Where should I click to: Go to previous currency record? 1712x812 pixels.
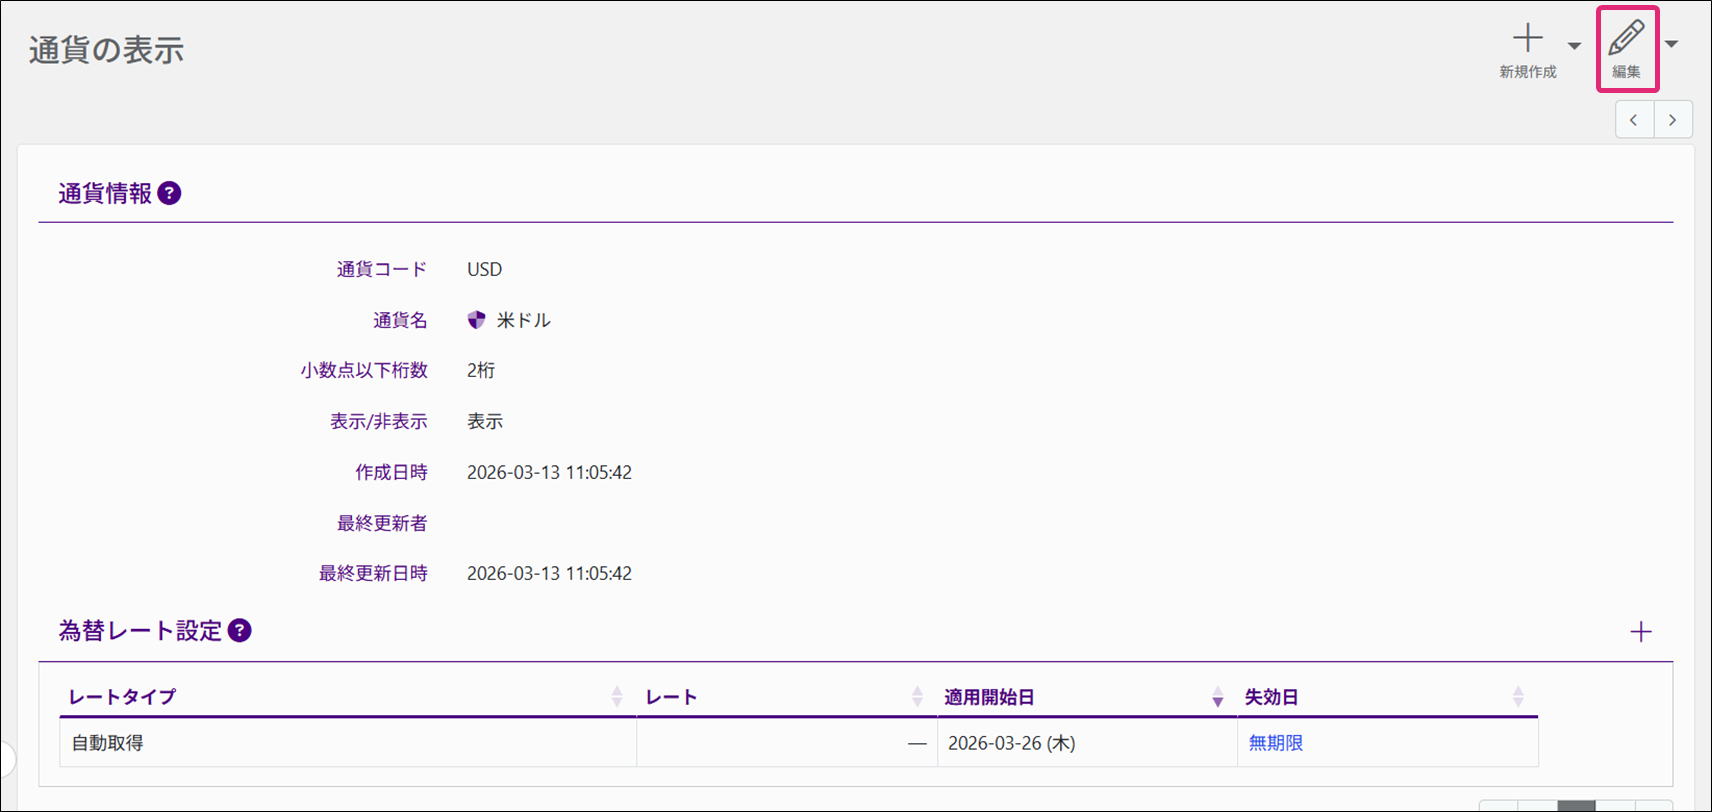pos(1634,120)
